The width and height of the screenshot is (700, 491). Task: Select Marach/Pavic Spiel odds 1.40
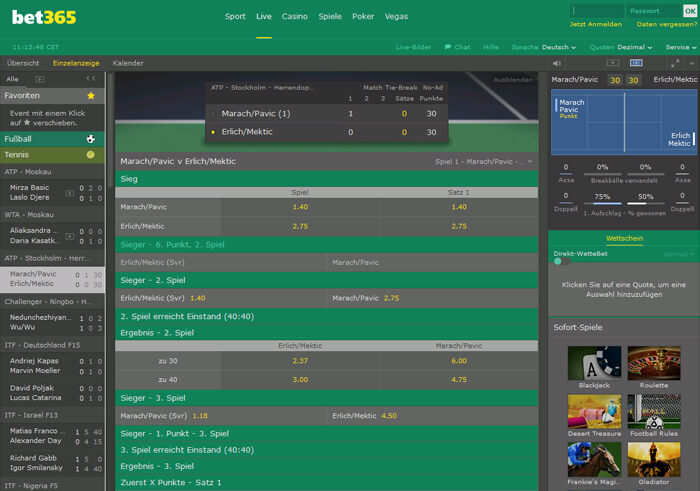300,207
